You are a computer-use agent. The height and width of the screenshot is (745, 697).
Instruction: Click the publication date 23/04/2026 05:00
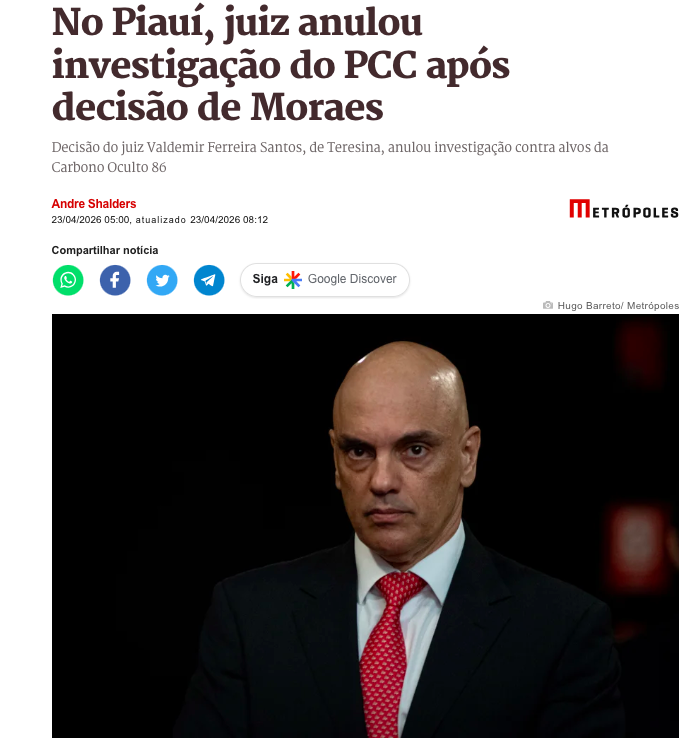coord(90,220)
